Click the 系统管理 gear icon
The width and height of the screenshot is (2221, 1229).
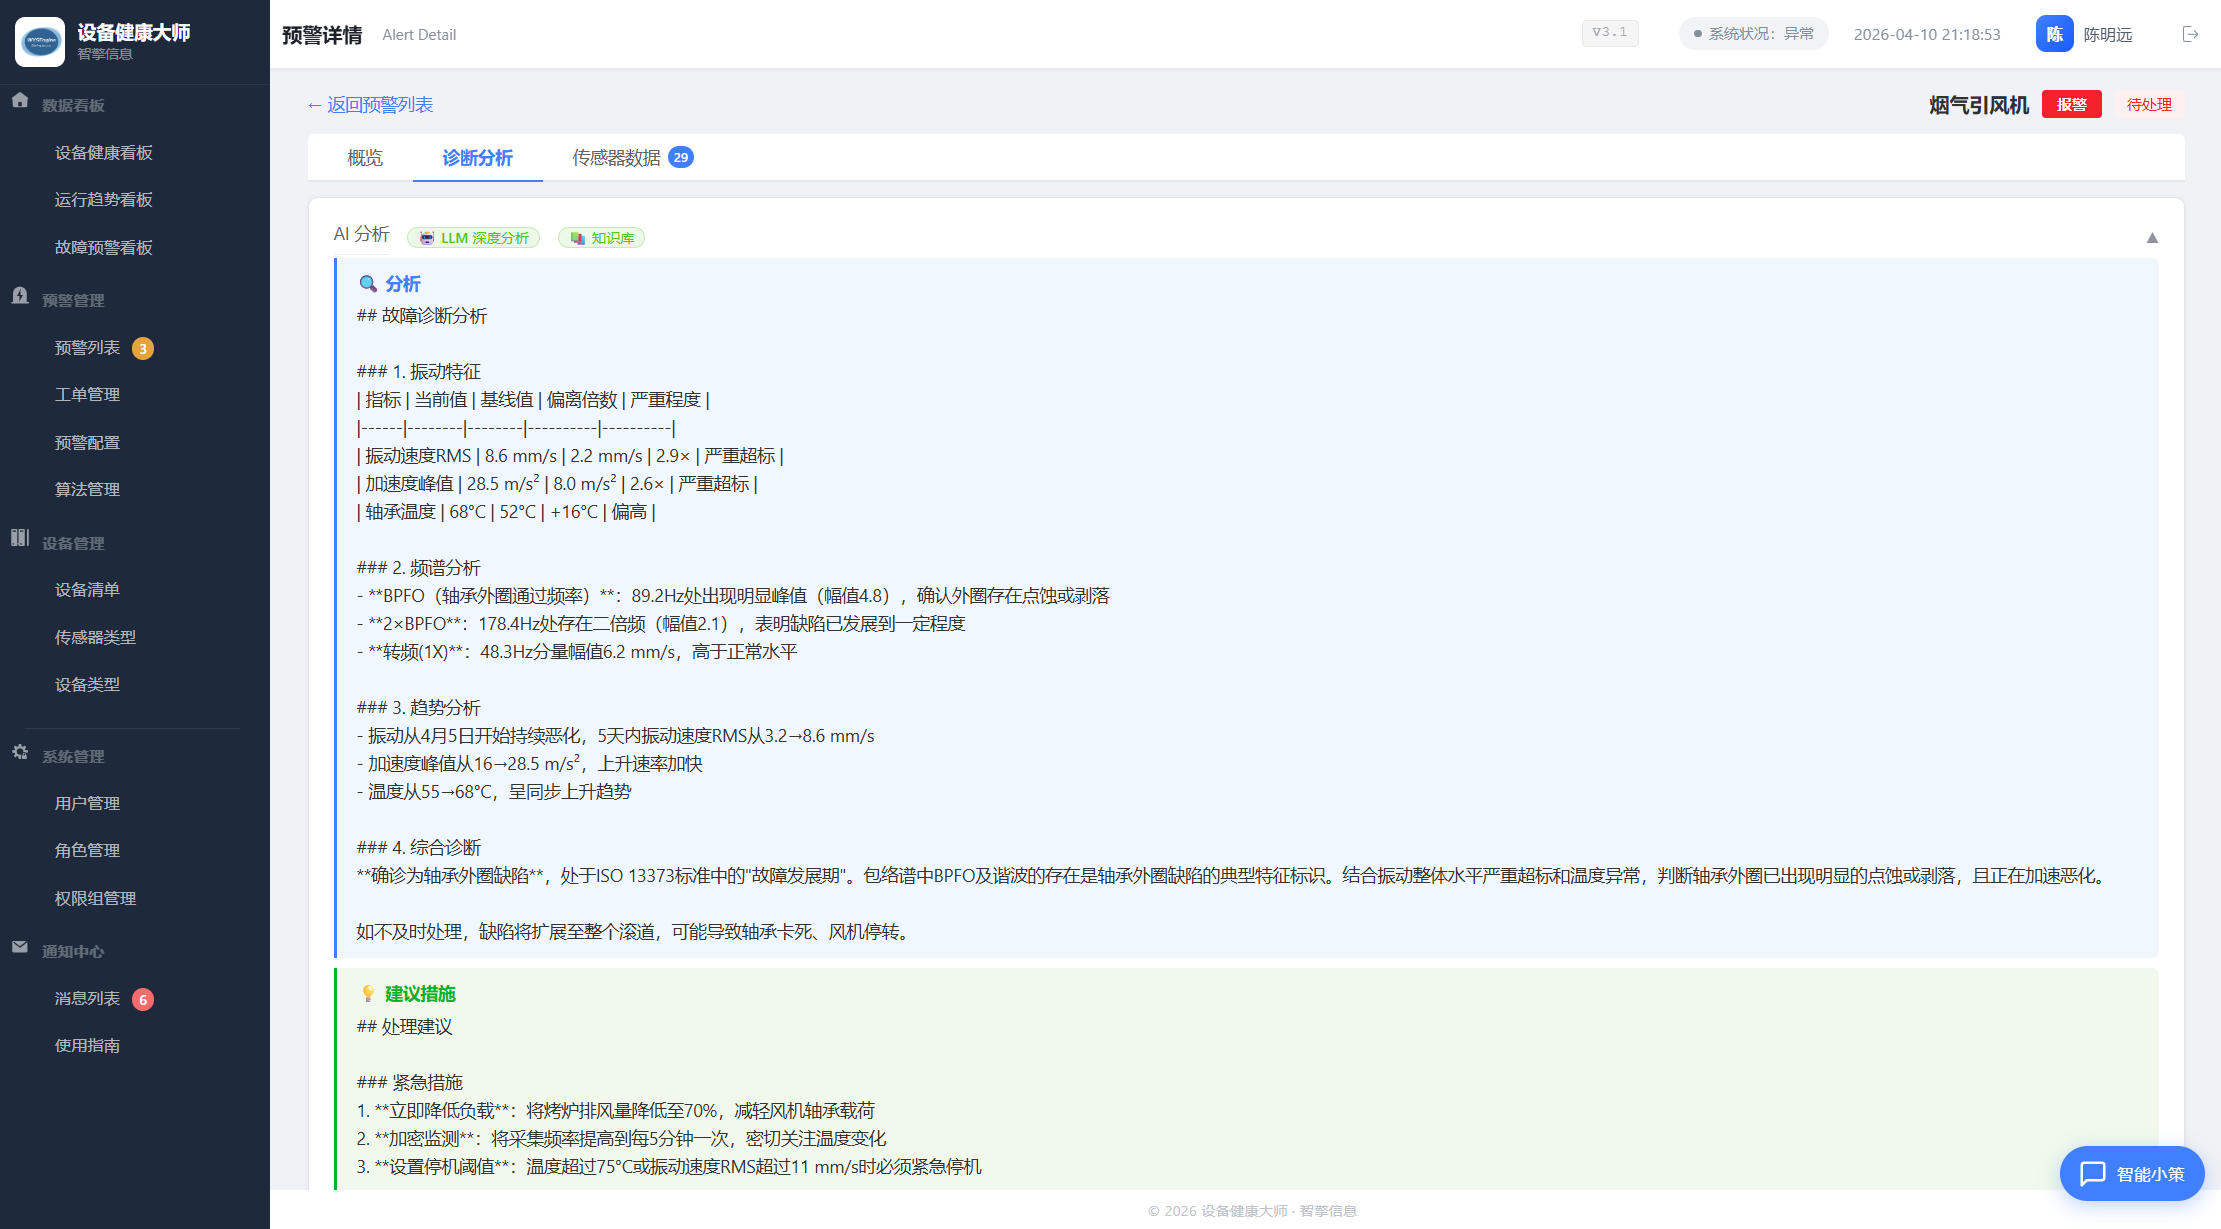click(20, 752)
